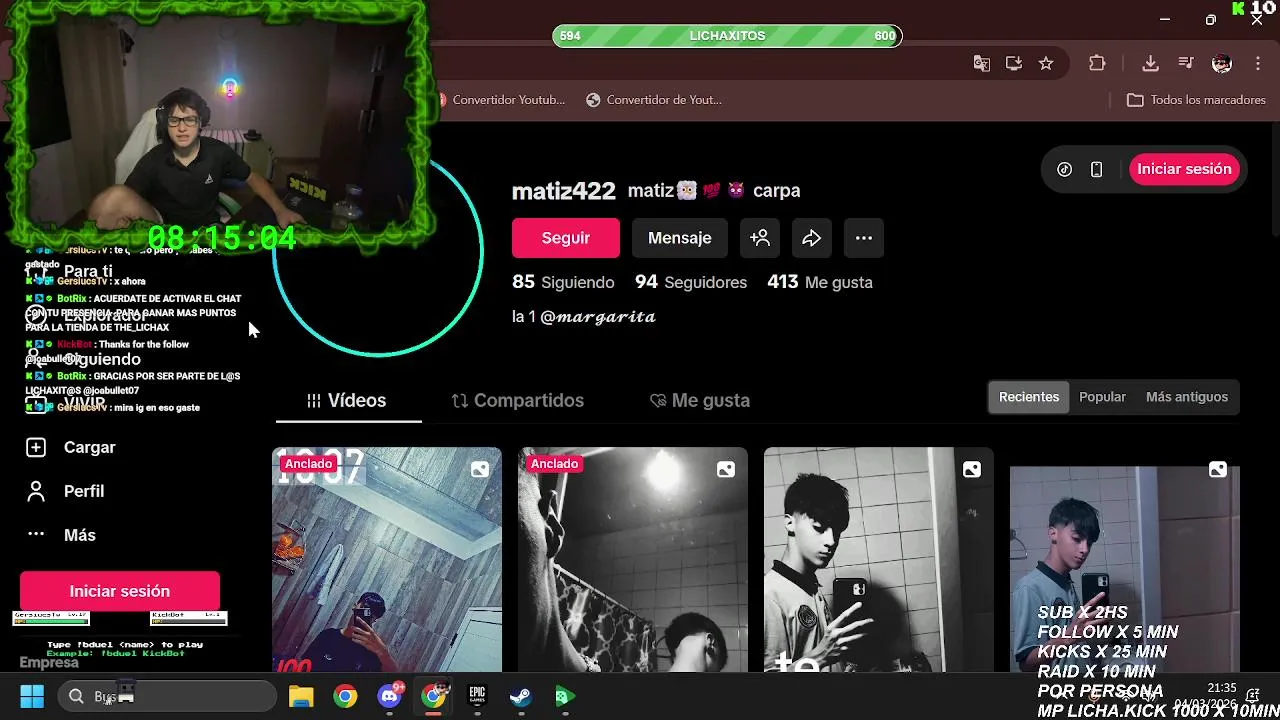The height and width of the screenshot is (720, 1280).
Task: Open the media controls icon in Chrome toolbar
Action: pyautogui.click(x=1186, y=63)
